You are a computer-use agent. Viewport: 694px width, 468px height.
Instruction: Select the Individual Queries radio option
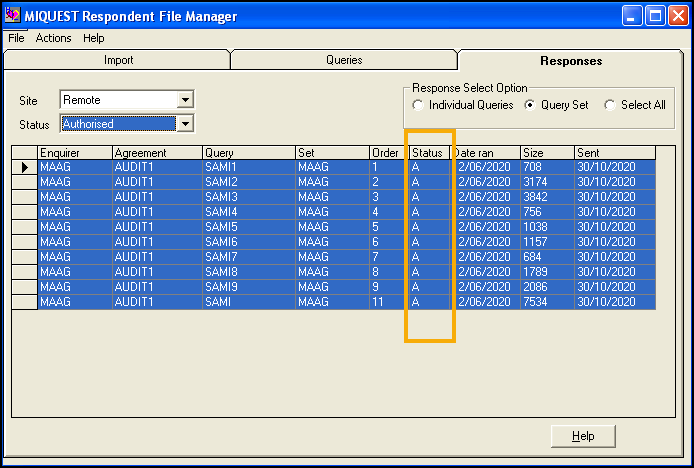pos(417,106)
